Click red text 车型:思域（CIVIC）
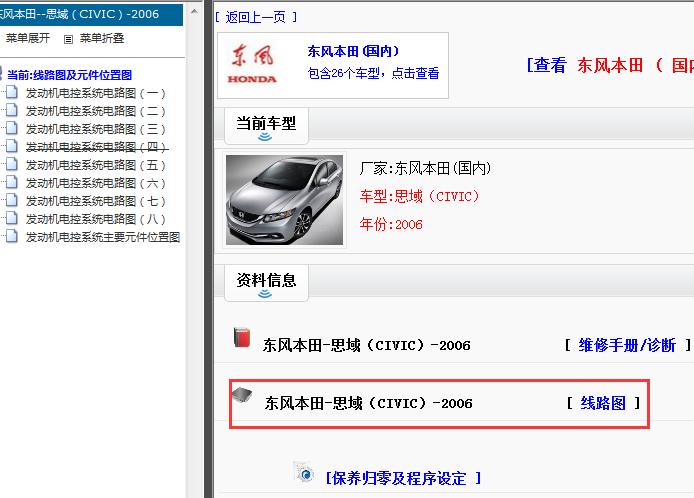Viewport: 694px width, 498px height. (420, 196)
